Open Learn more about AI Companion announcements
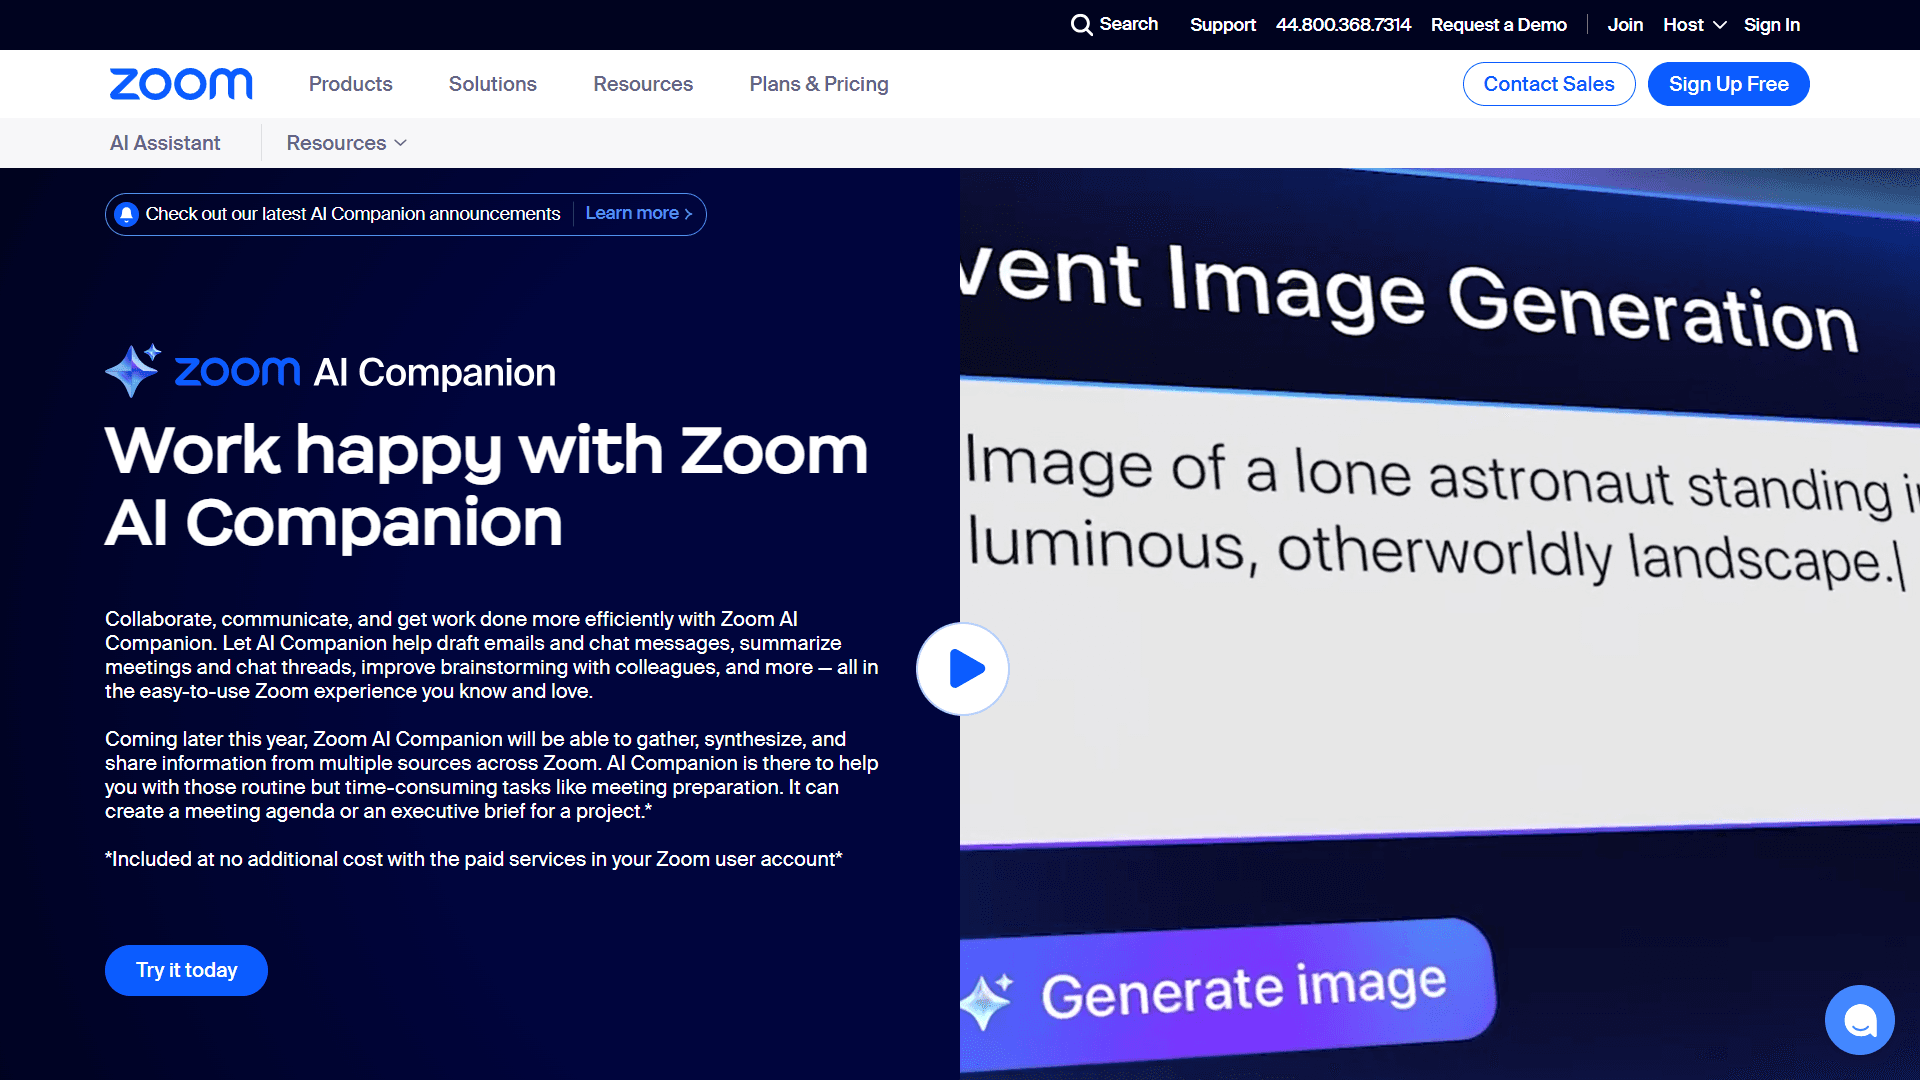 click(x=638, y=213)
